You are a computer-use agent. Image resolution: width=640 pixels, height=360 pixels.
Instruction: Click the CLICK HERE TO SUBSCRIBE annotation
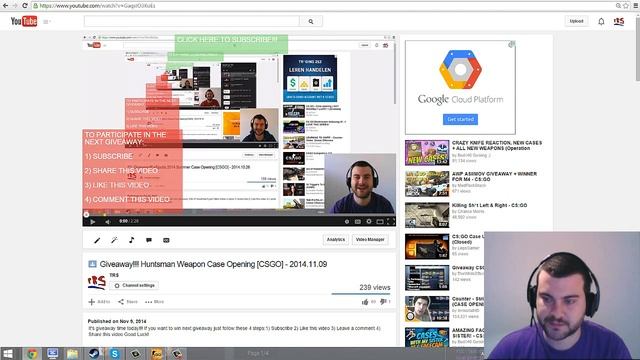[x=231, y=43]
